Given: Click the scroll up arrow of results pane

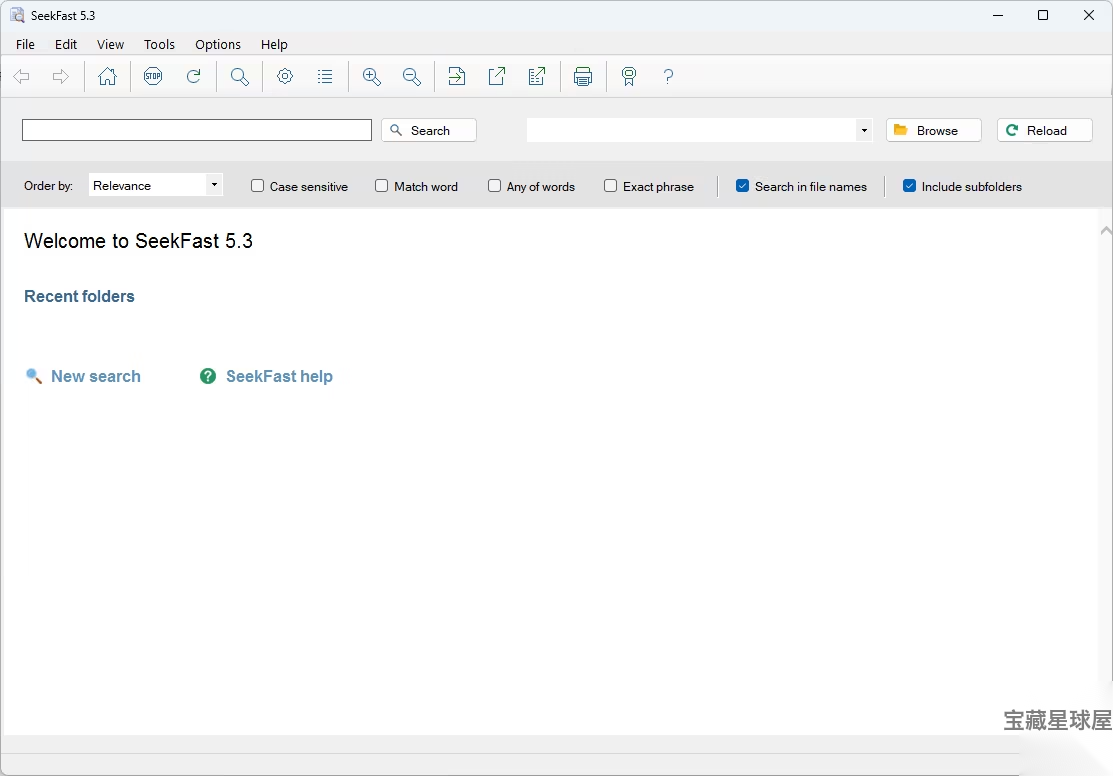Looking at the screenshot, I should pos(1106,230).
